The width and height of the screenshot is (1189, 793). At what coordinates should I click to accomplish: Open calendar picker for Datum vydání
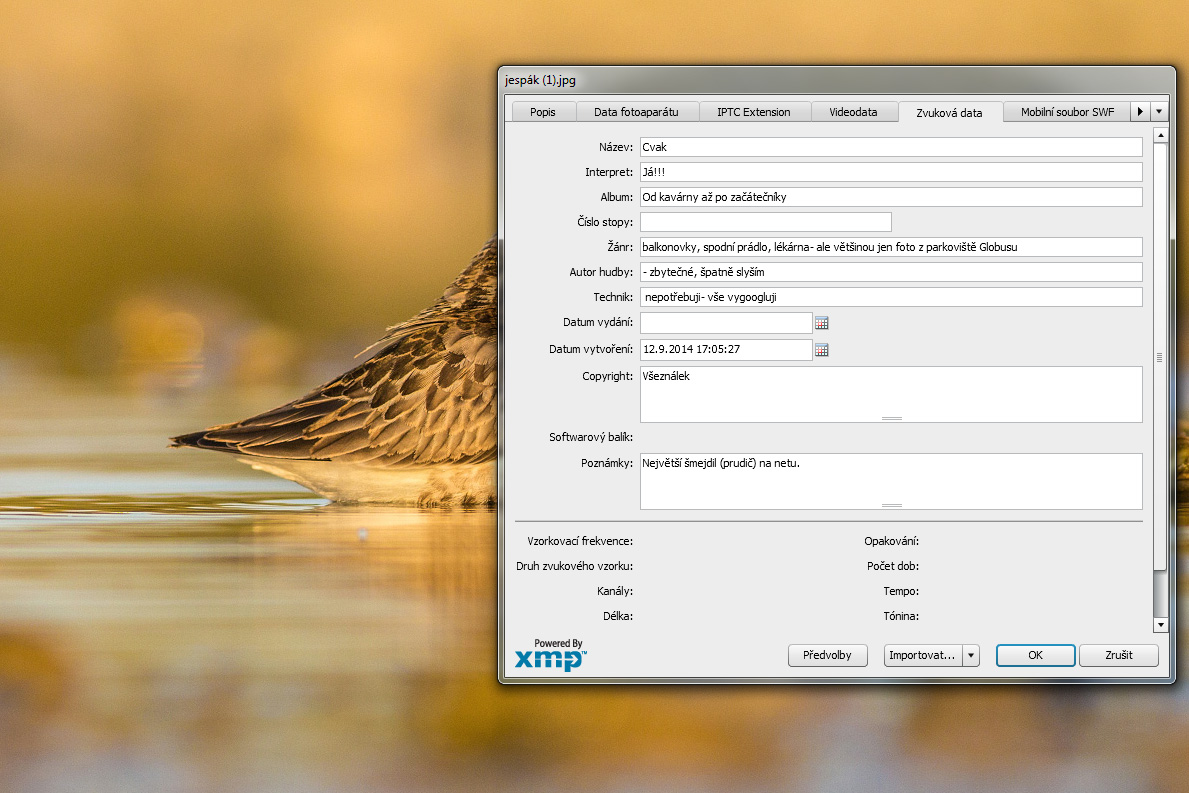822,323
